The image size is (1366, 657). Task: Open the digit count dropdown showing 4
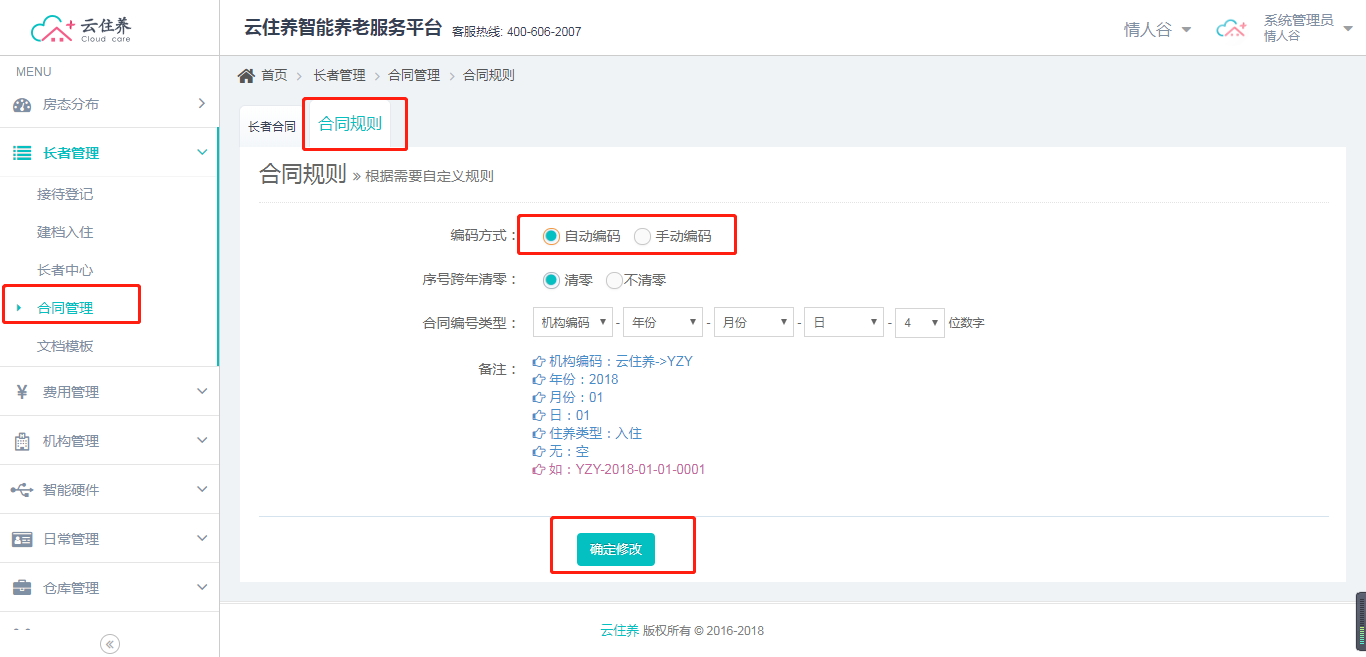[x=919, y=323]
